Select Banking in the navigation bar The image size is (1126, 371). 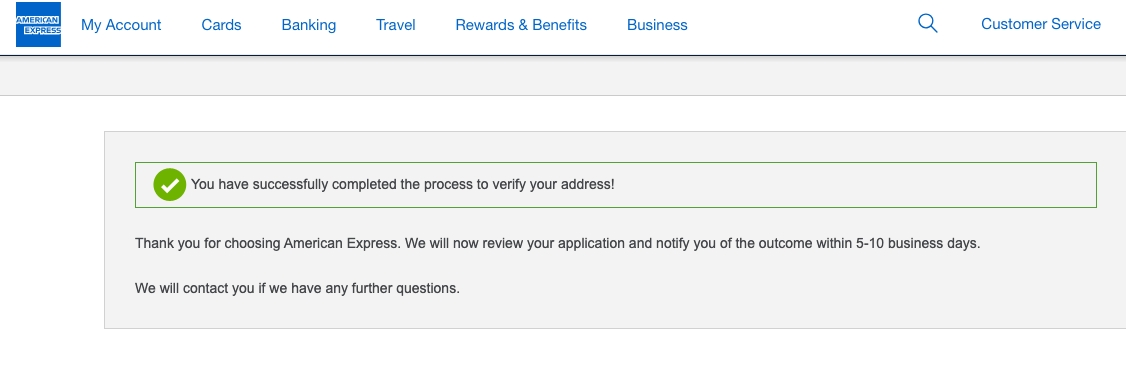(309, 25)
